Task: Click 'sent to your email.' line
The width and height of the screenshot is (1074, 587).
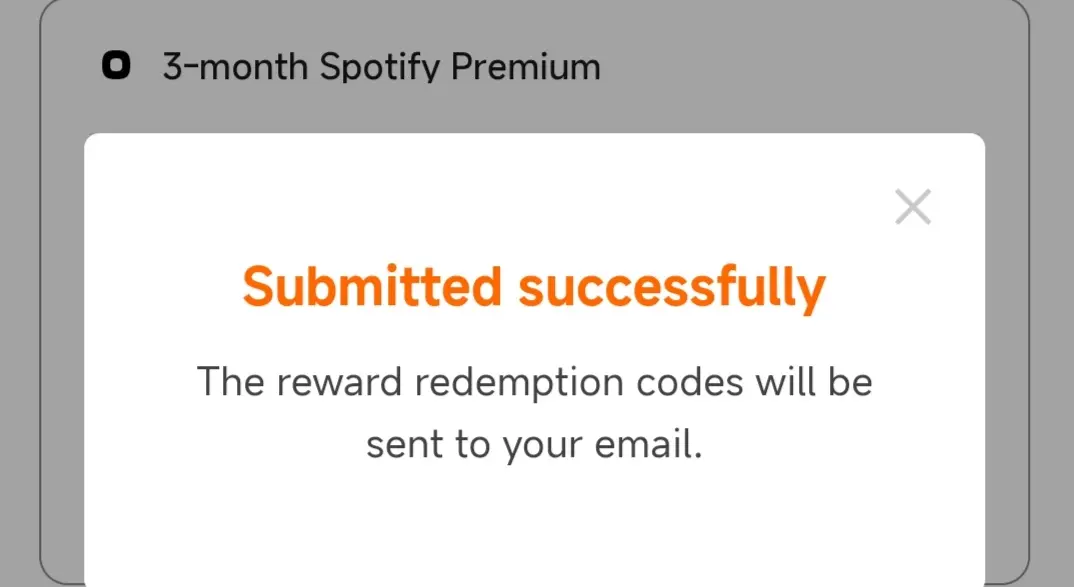Action: tap(534, 445)
